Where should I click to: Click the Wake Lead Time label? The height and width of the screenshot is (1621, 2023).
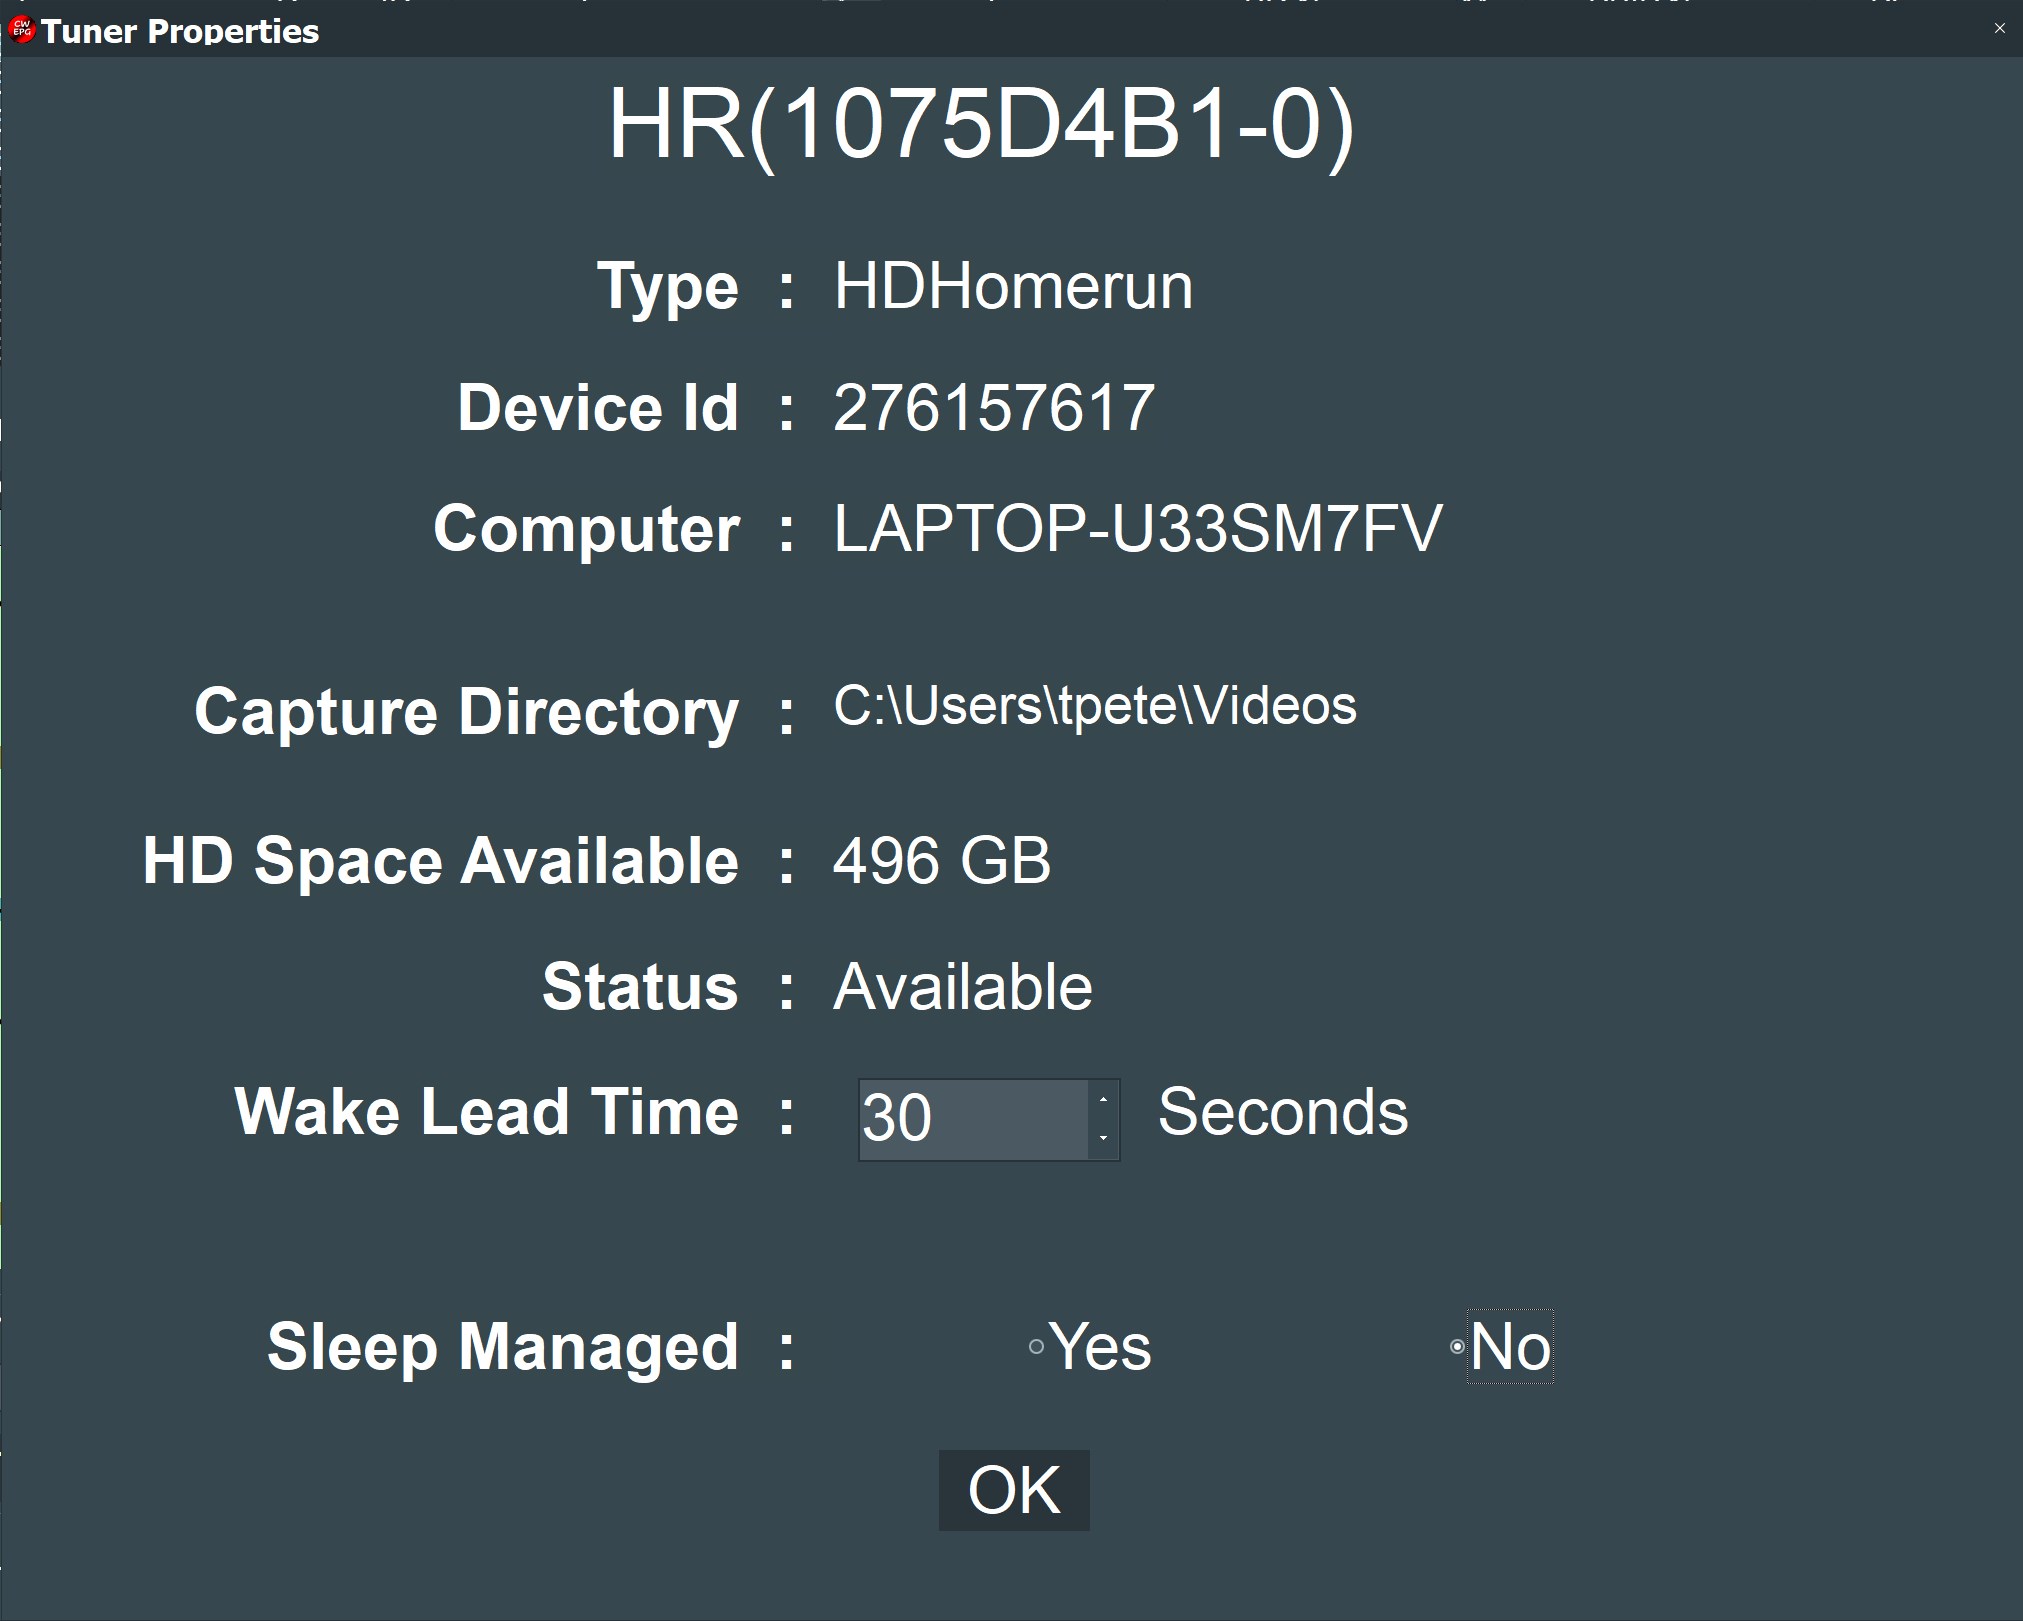486,1112
